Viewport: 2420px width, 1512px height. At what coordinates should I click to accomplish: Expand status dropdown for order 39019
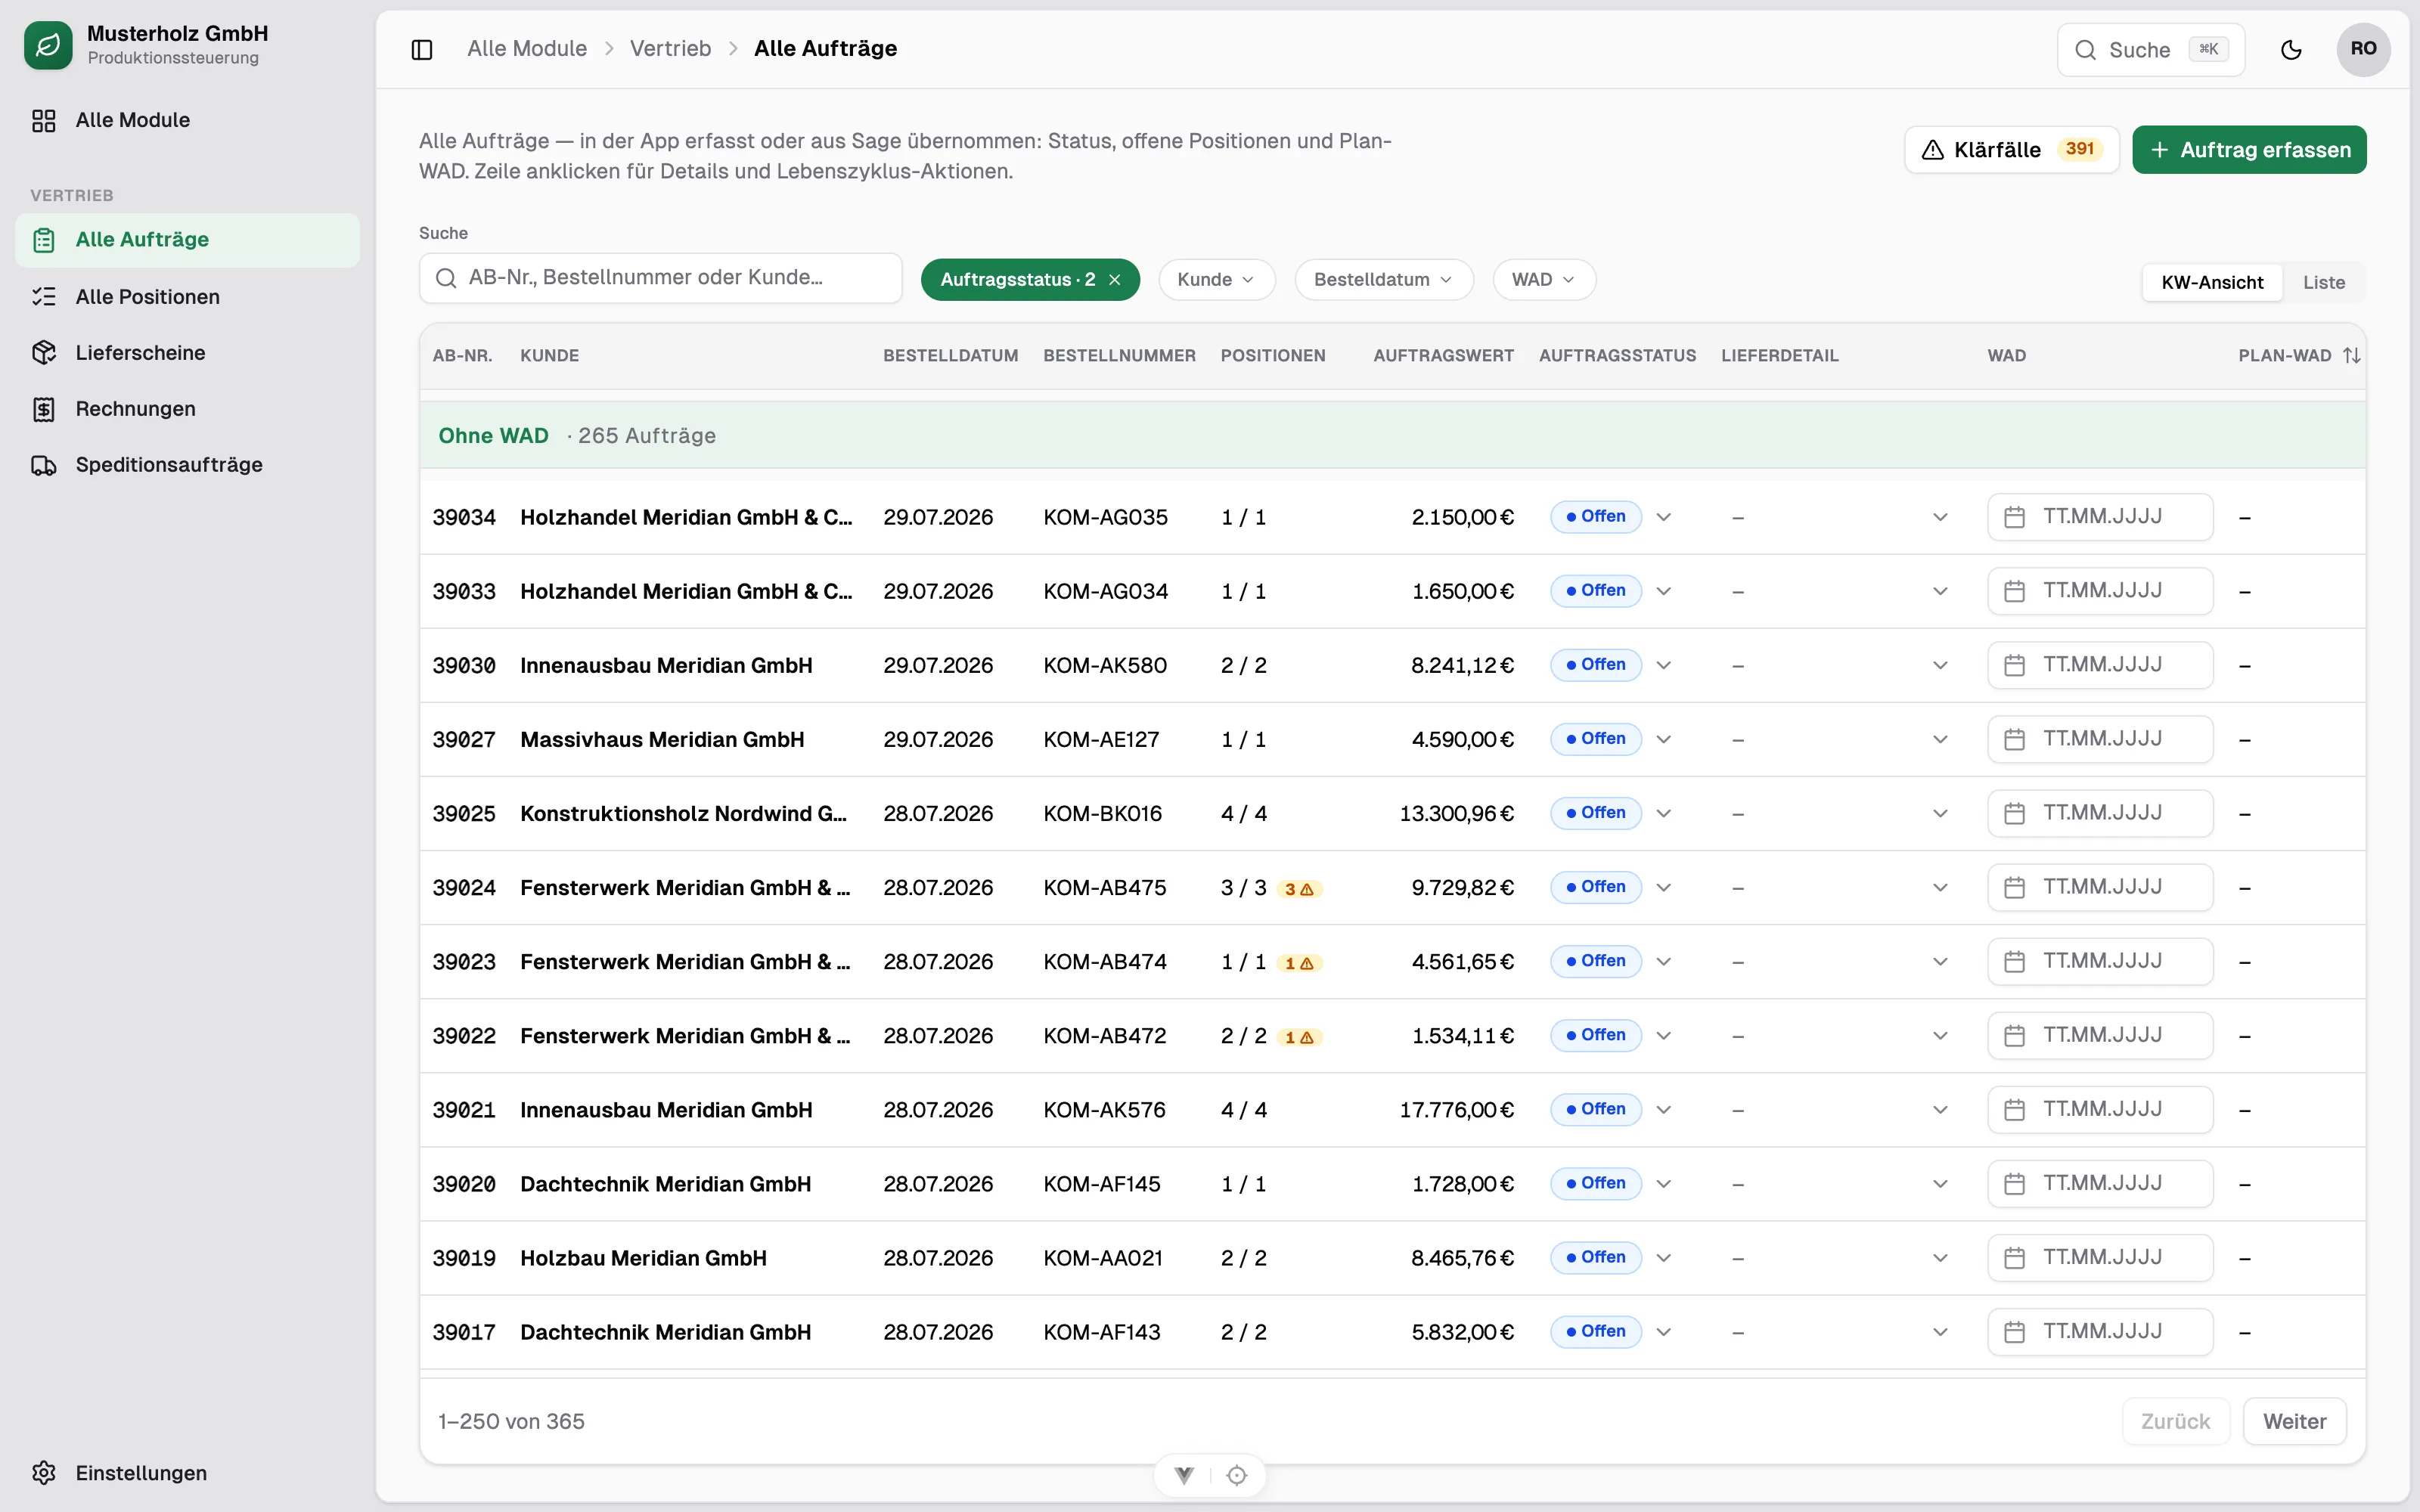(1664, 1258)
